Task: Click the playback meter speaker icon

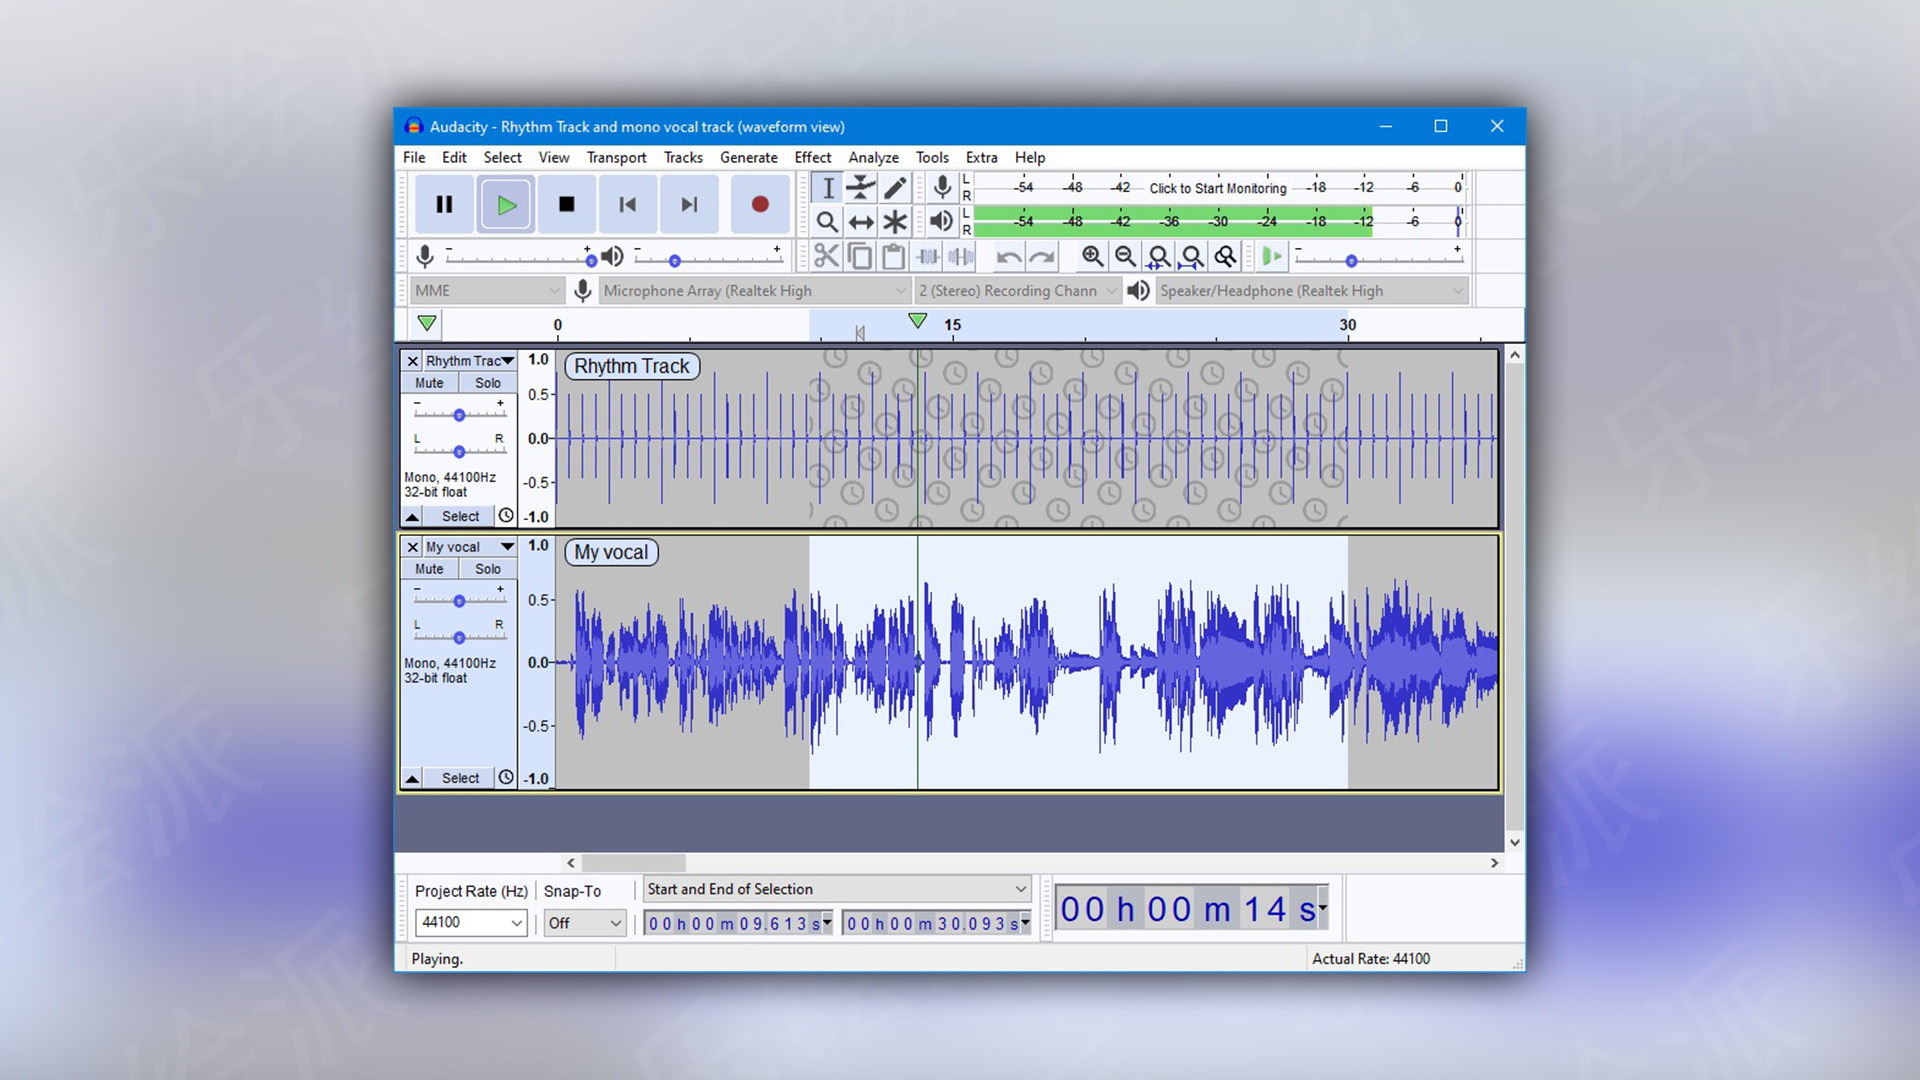Action: point(941,221)
